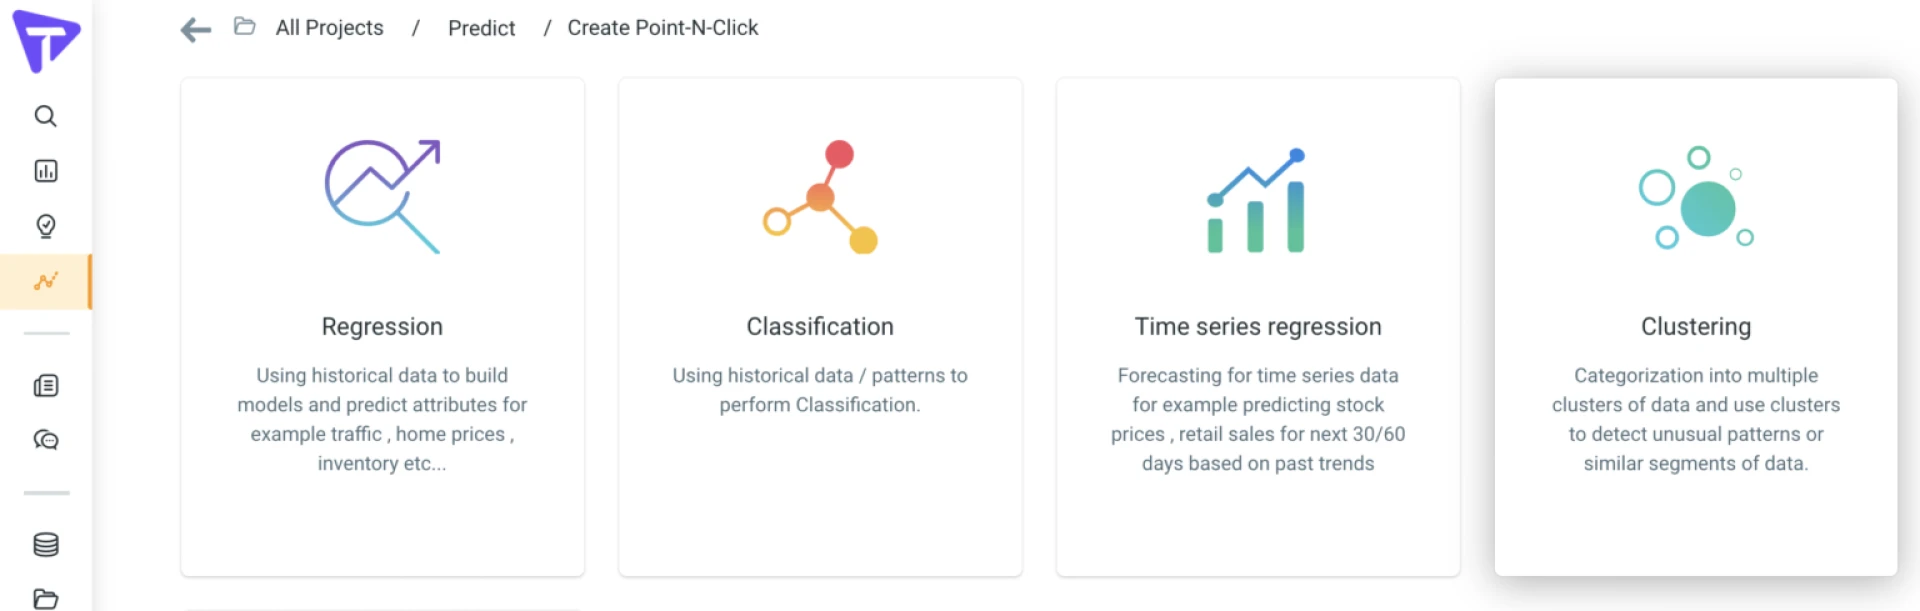Click the Clustering bubbles icon
This screenshot has height=611, width=1920.
pyautogui.click(x=1695, y=198)
